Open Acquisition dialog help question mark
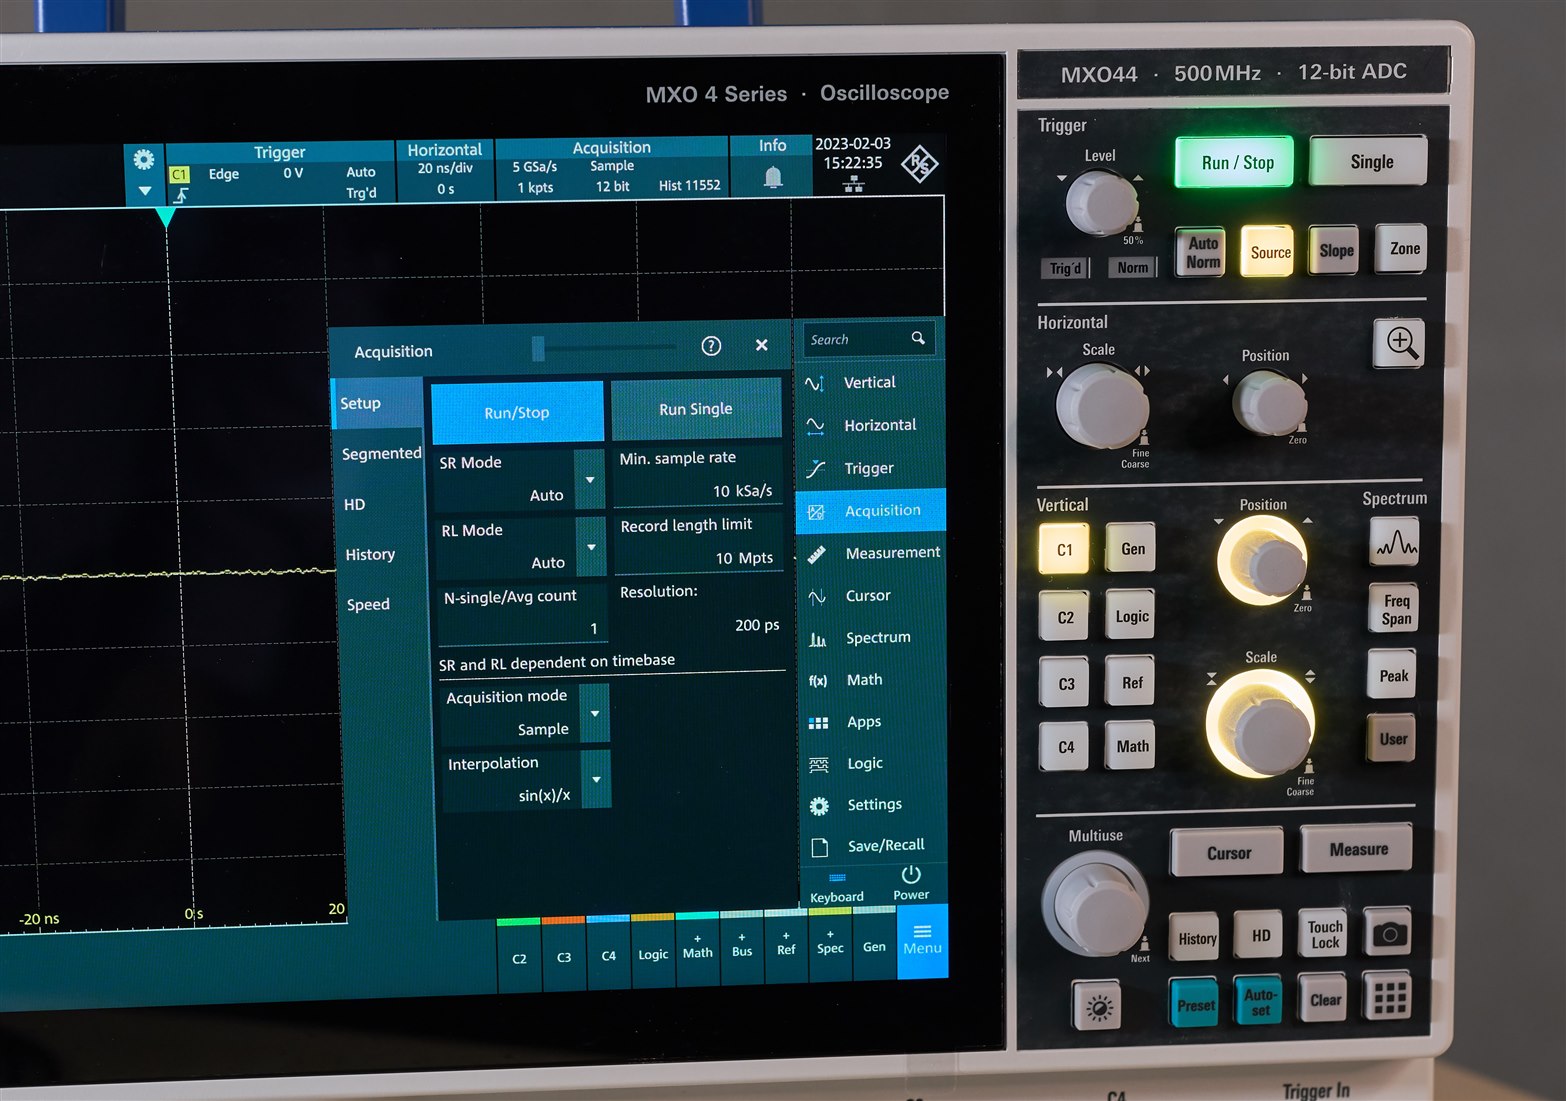The height and width of the screenshot is (1101, 1566). pyautogui.click(x=711, y=346)
